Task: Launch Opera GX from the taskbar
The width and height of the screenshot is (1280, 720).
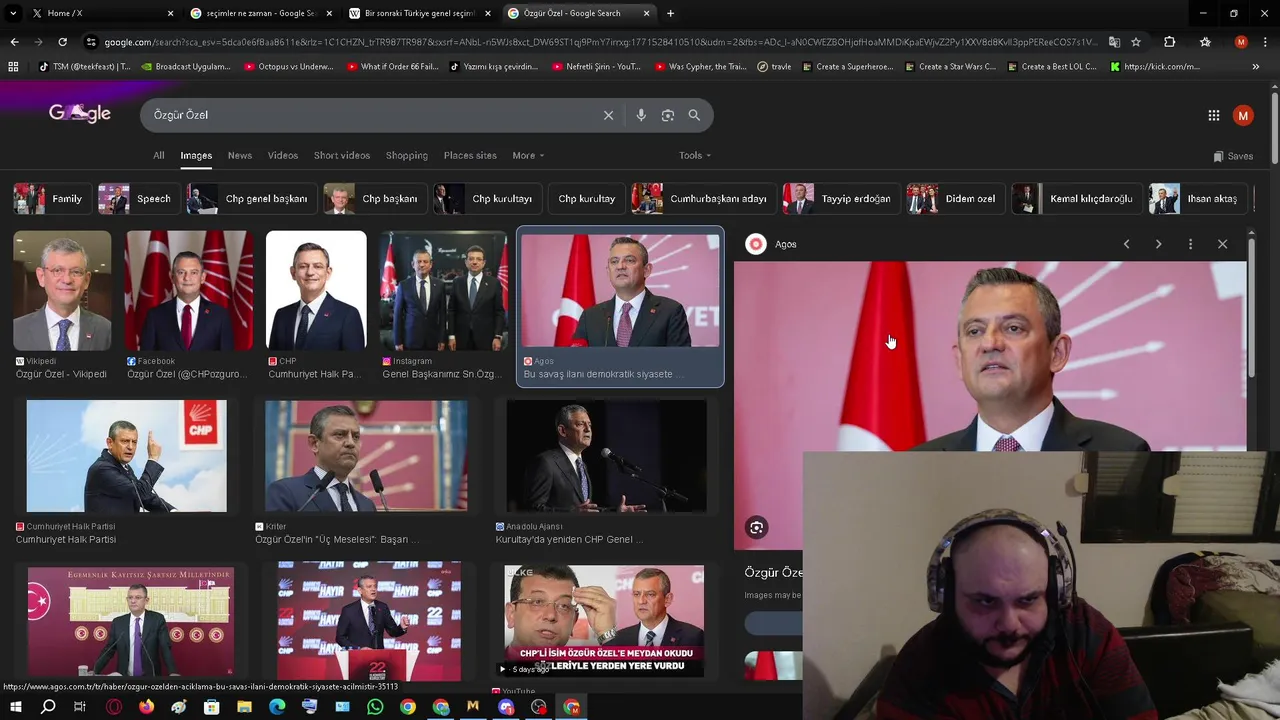Action: (x=114, y=707)
